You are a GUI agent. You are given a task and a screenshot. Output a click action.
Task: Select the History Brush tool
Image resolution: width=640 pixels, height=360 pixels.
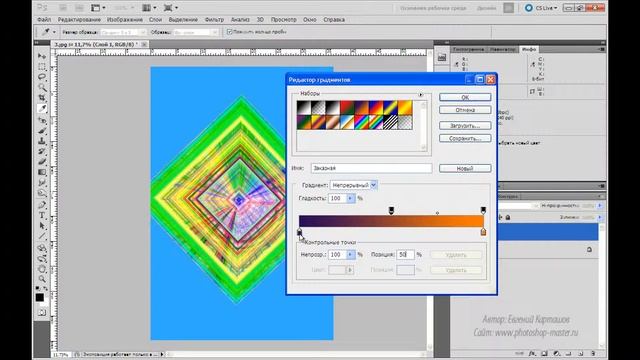(42, 152)
